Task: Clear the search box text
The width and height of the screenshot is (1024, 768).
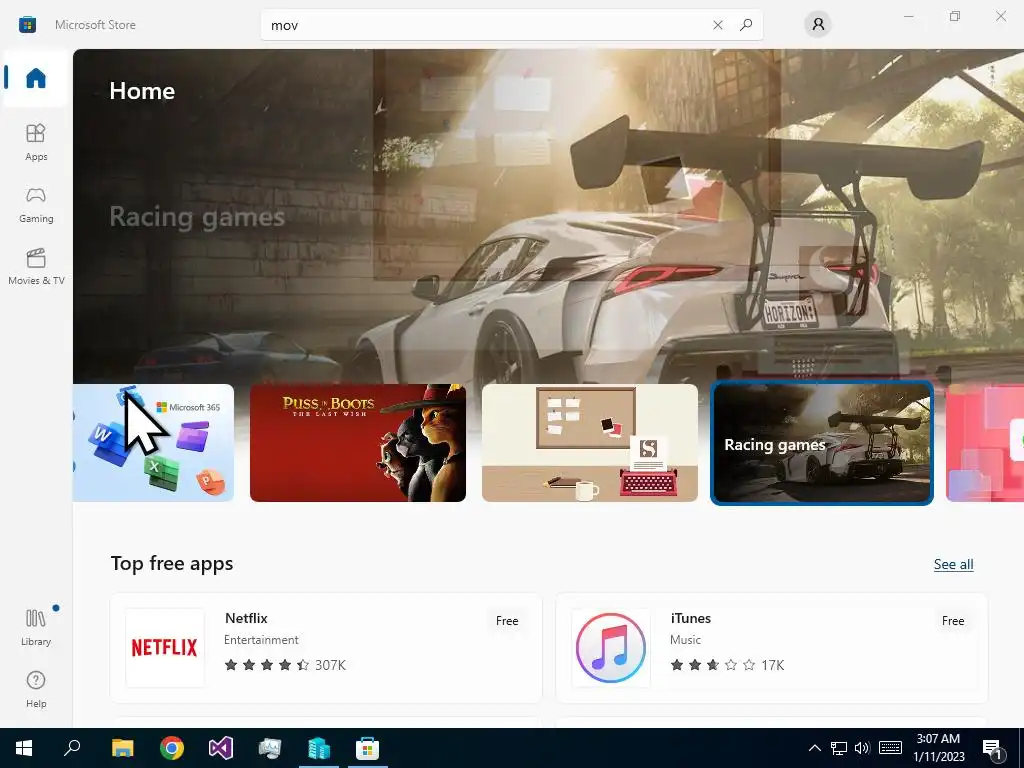Action: 718,25
